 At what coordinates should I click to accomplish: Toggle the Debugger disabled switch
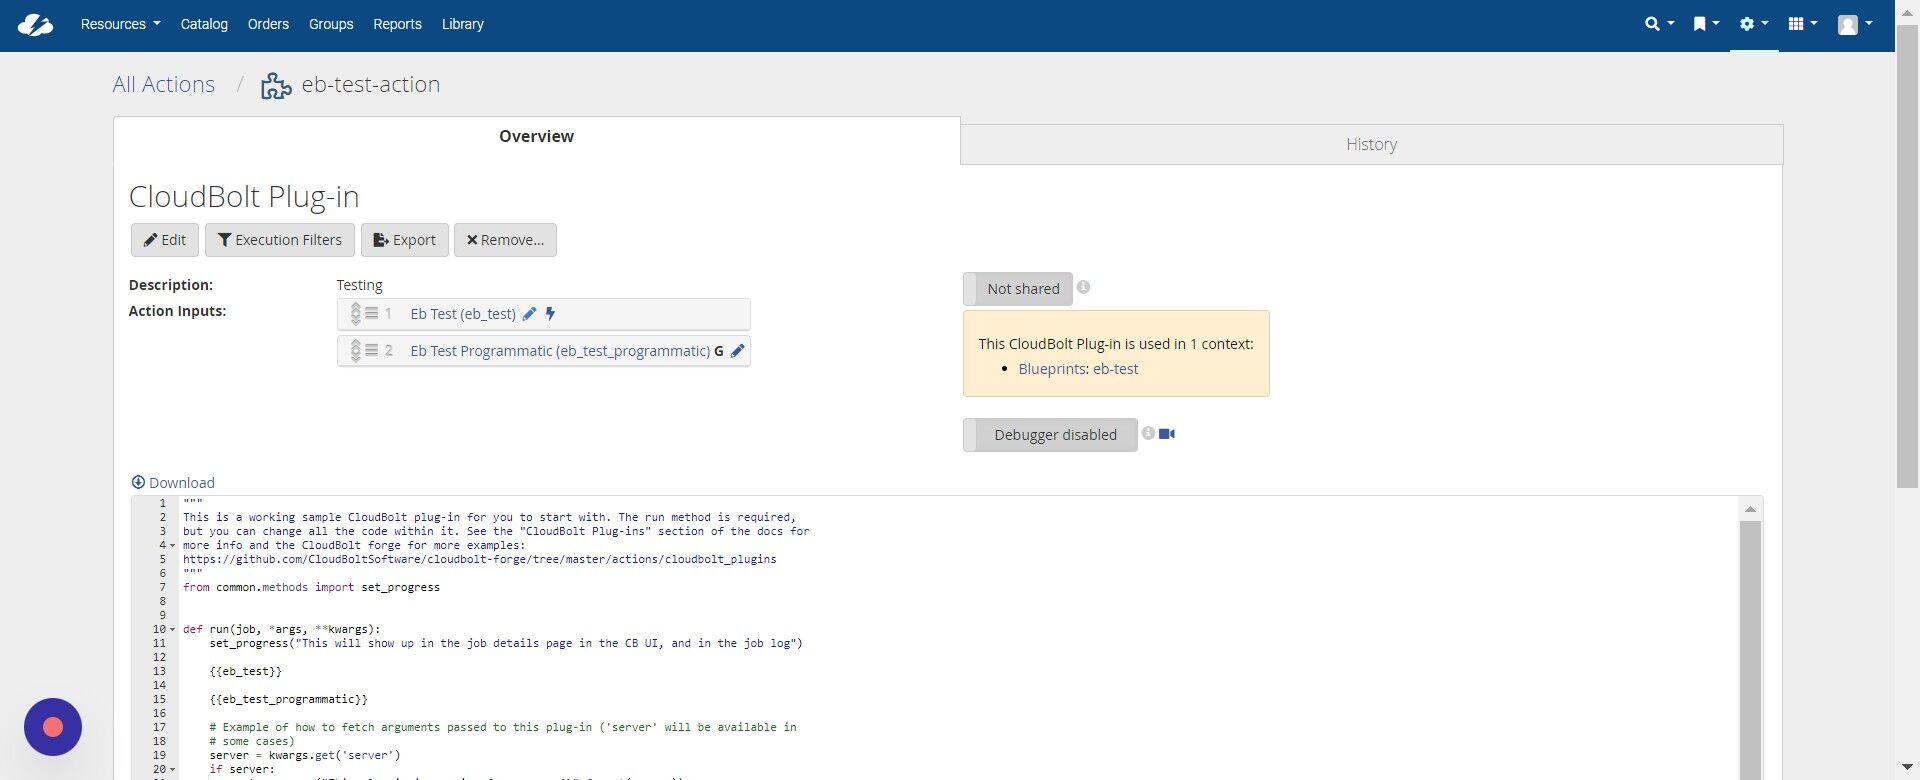point(1050,435)
